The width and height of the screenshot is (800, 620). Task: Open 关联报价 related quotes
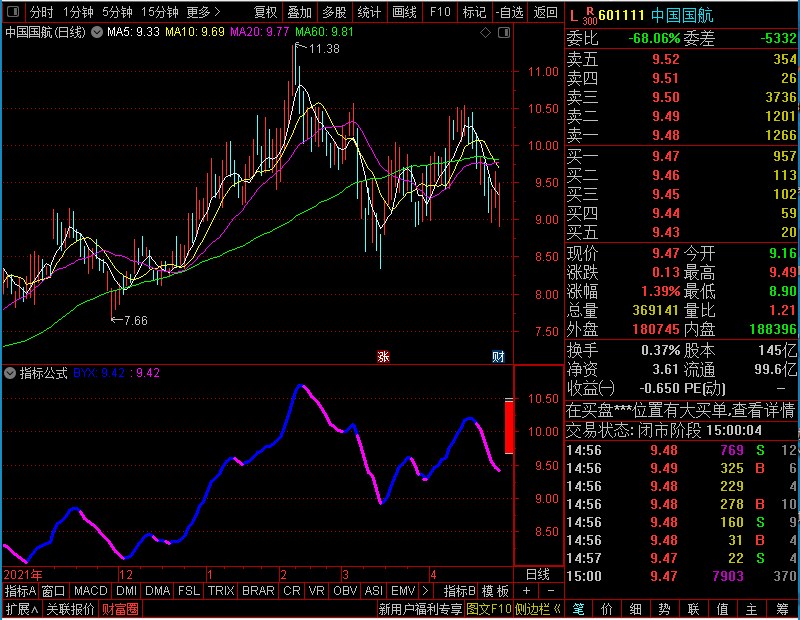point(70,609)
